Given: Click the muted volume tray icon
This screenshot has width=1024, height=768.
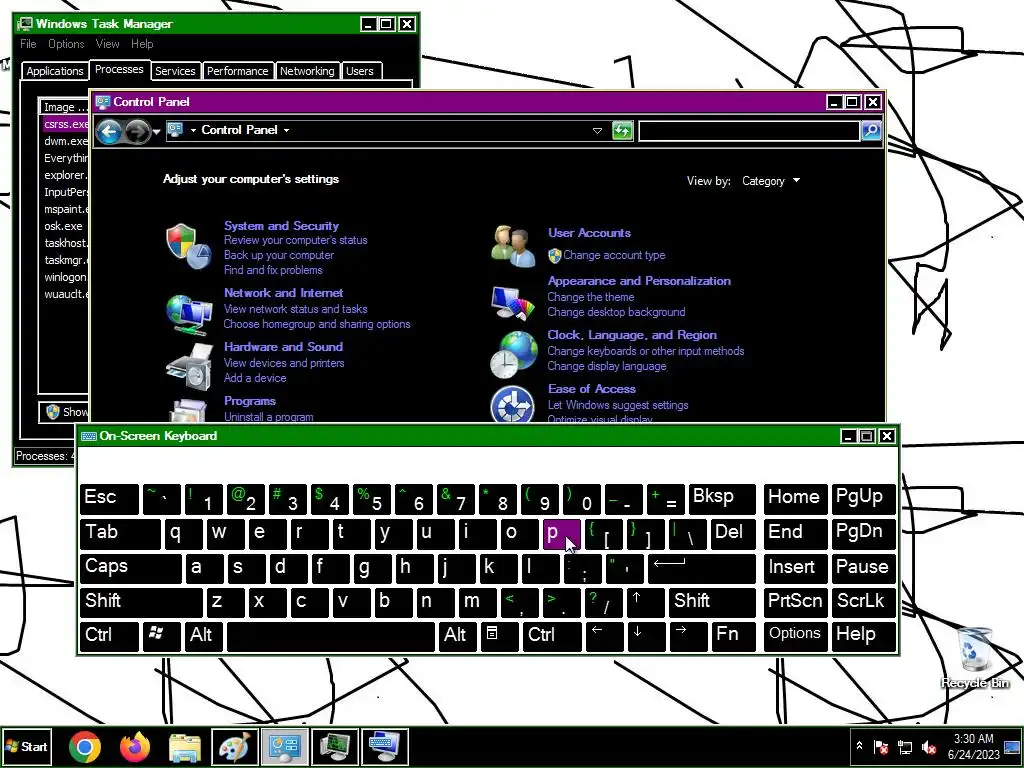Looking at the screenshot, I should point(928,746).
